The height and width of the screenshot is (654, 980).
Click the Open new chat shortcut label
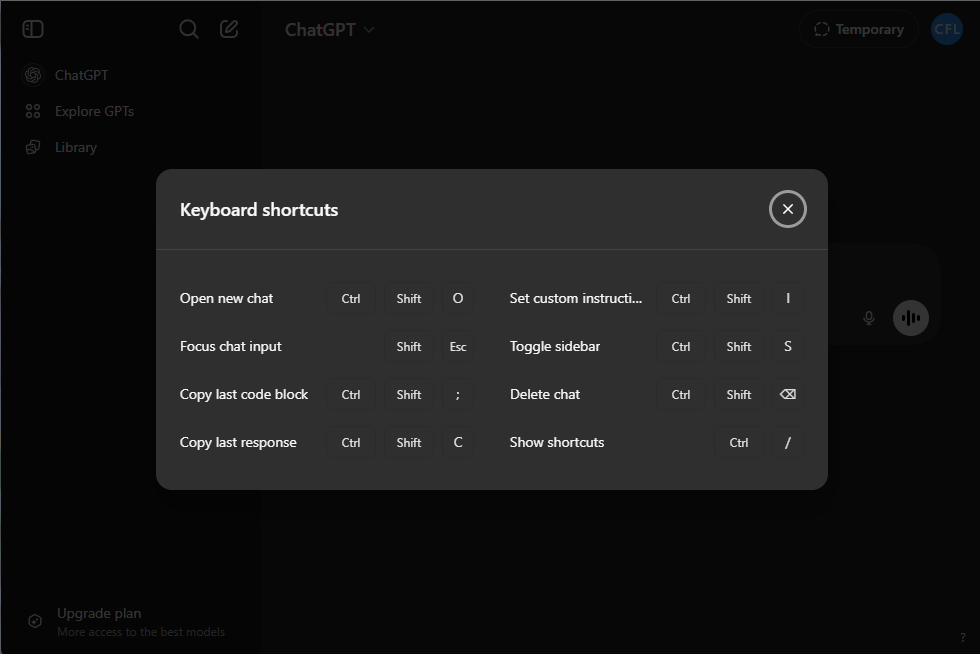click(x=226, y=298)
